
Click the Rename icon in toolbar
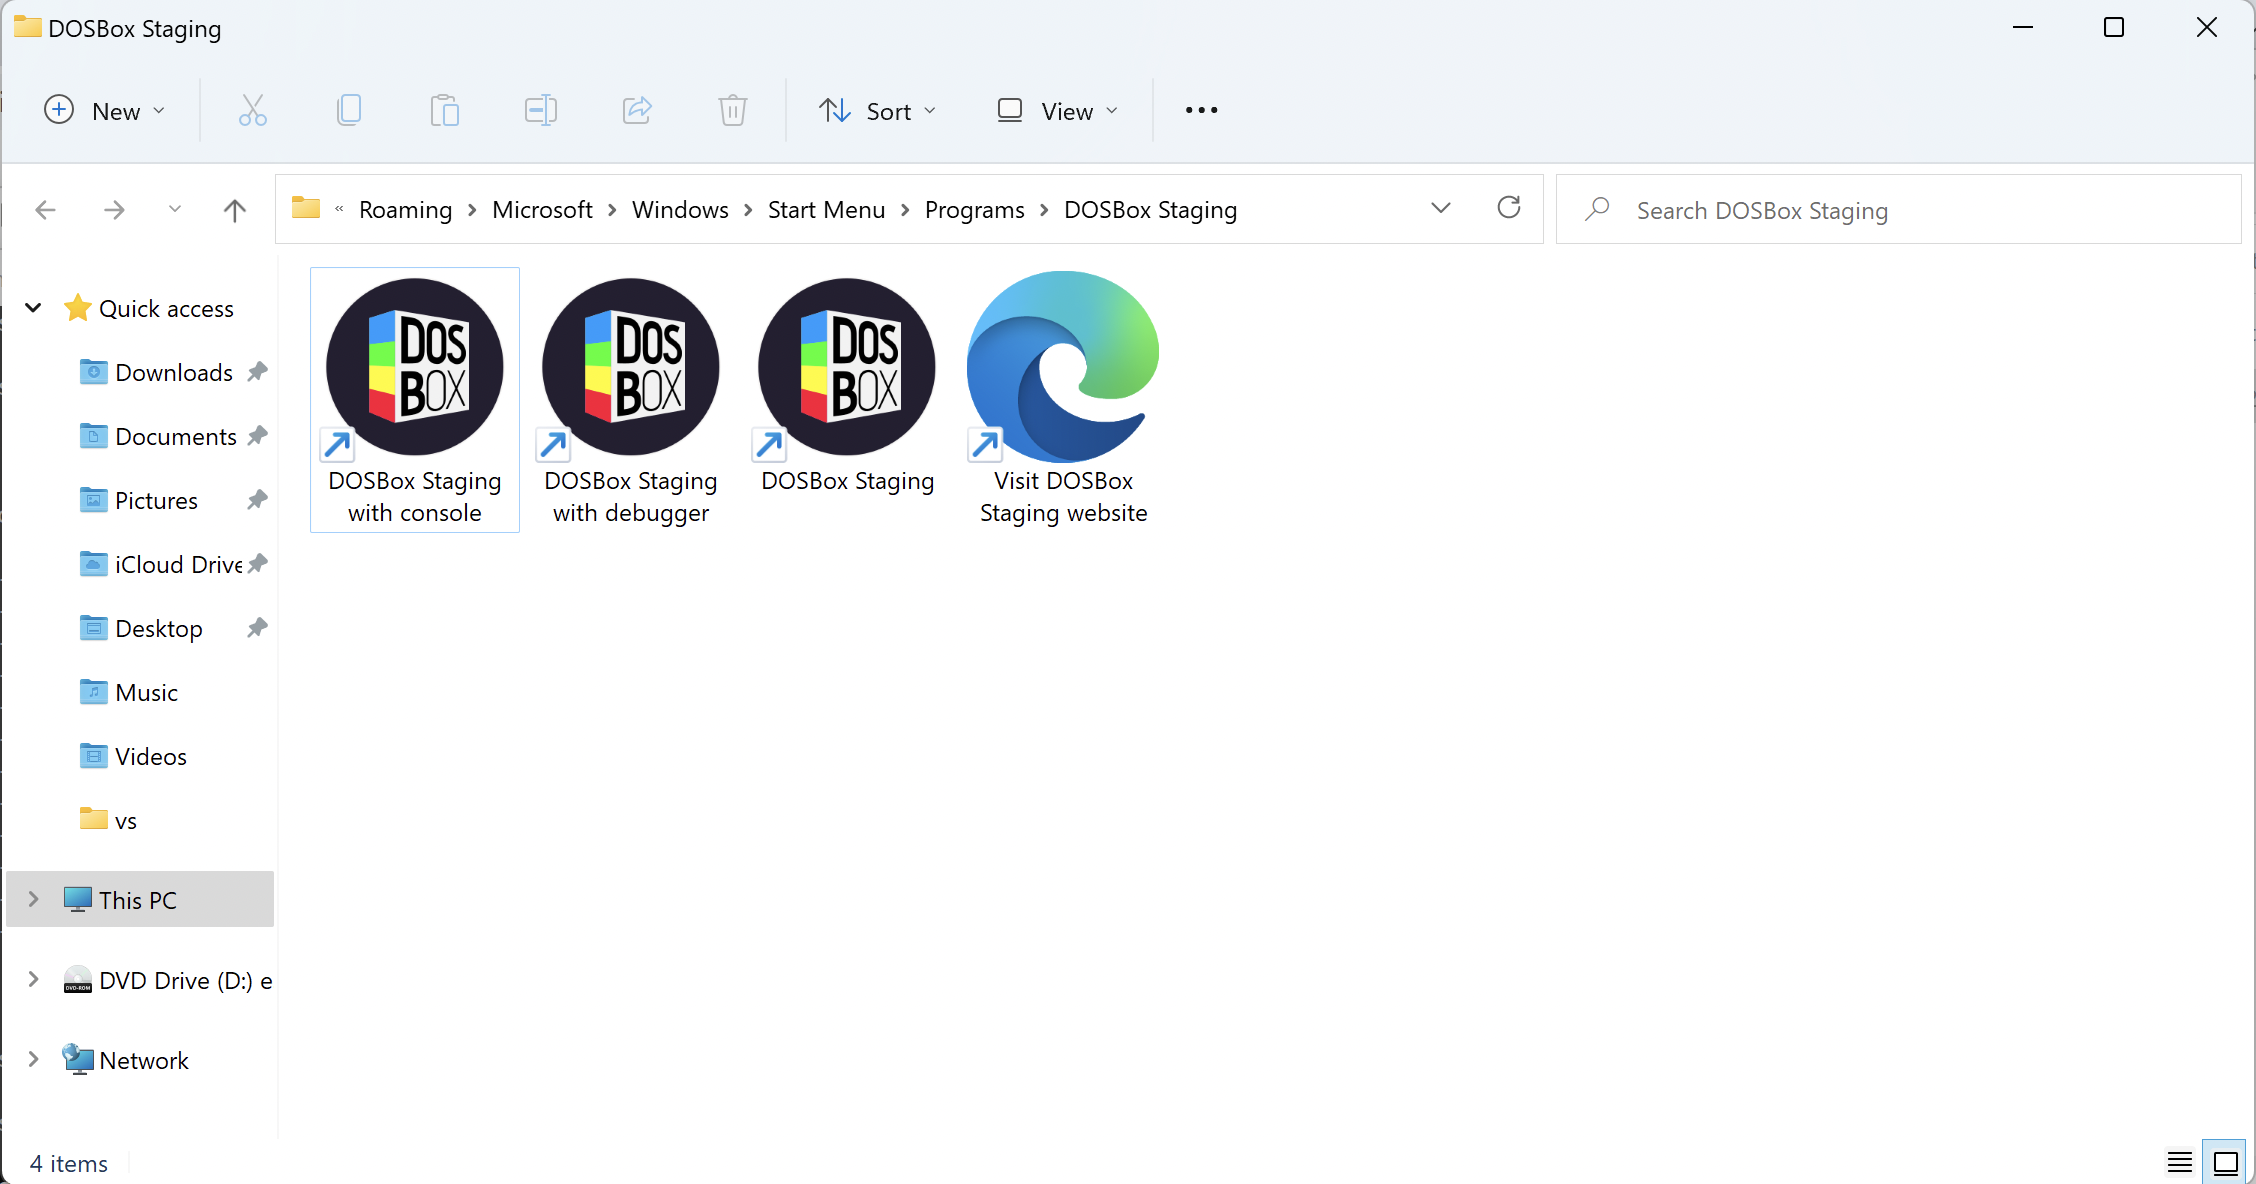(x=541, y=110)
